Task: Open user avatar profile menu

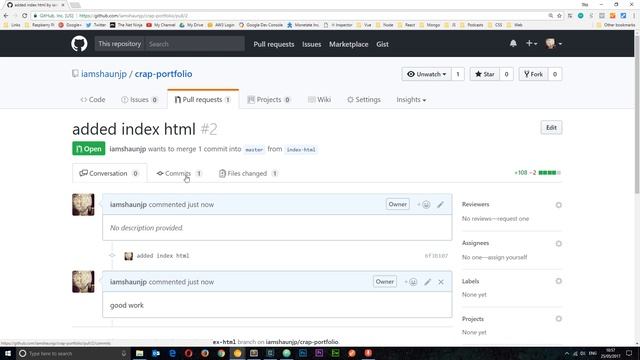Action: pyautogui.click(x=554, y=43)
